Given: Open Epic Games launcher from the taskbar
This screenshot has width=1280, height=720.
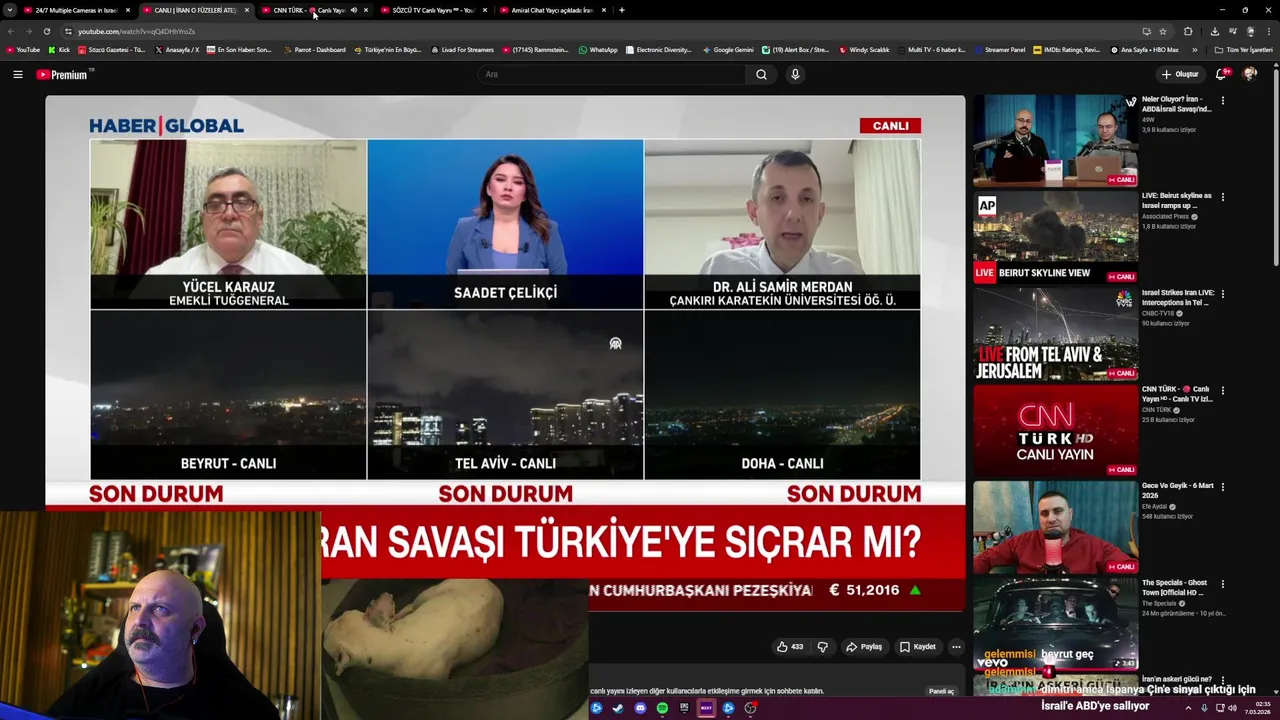Looking at the screenshot, I should click(684, 708).
